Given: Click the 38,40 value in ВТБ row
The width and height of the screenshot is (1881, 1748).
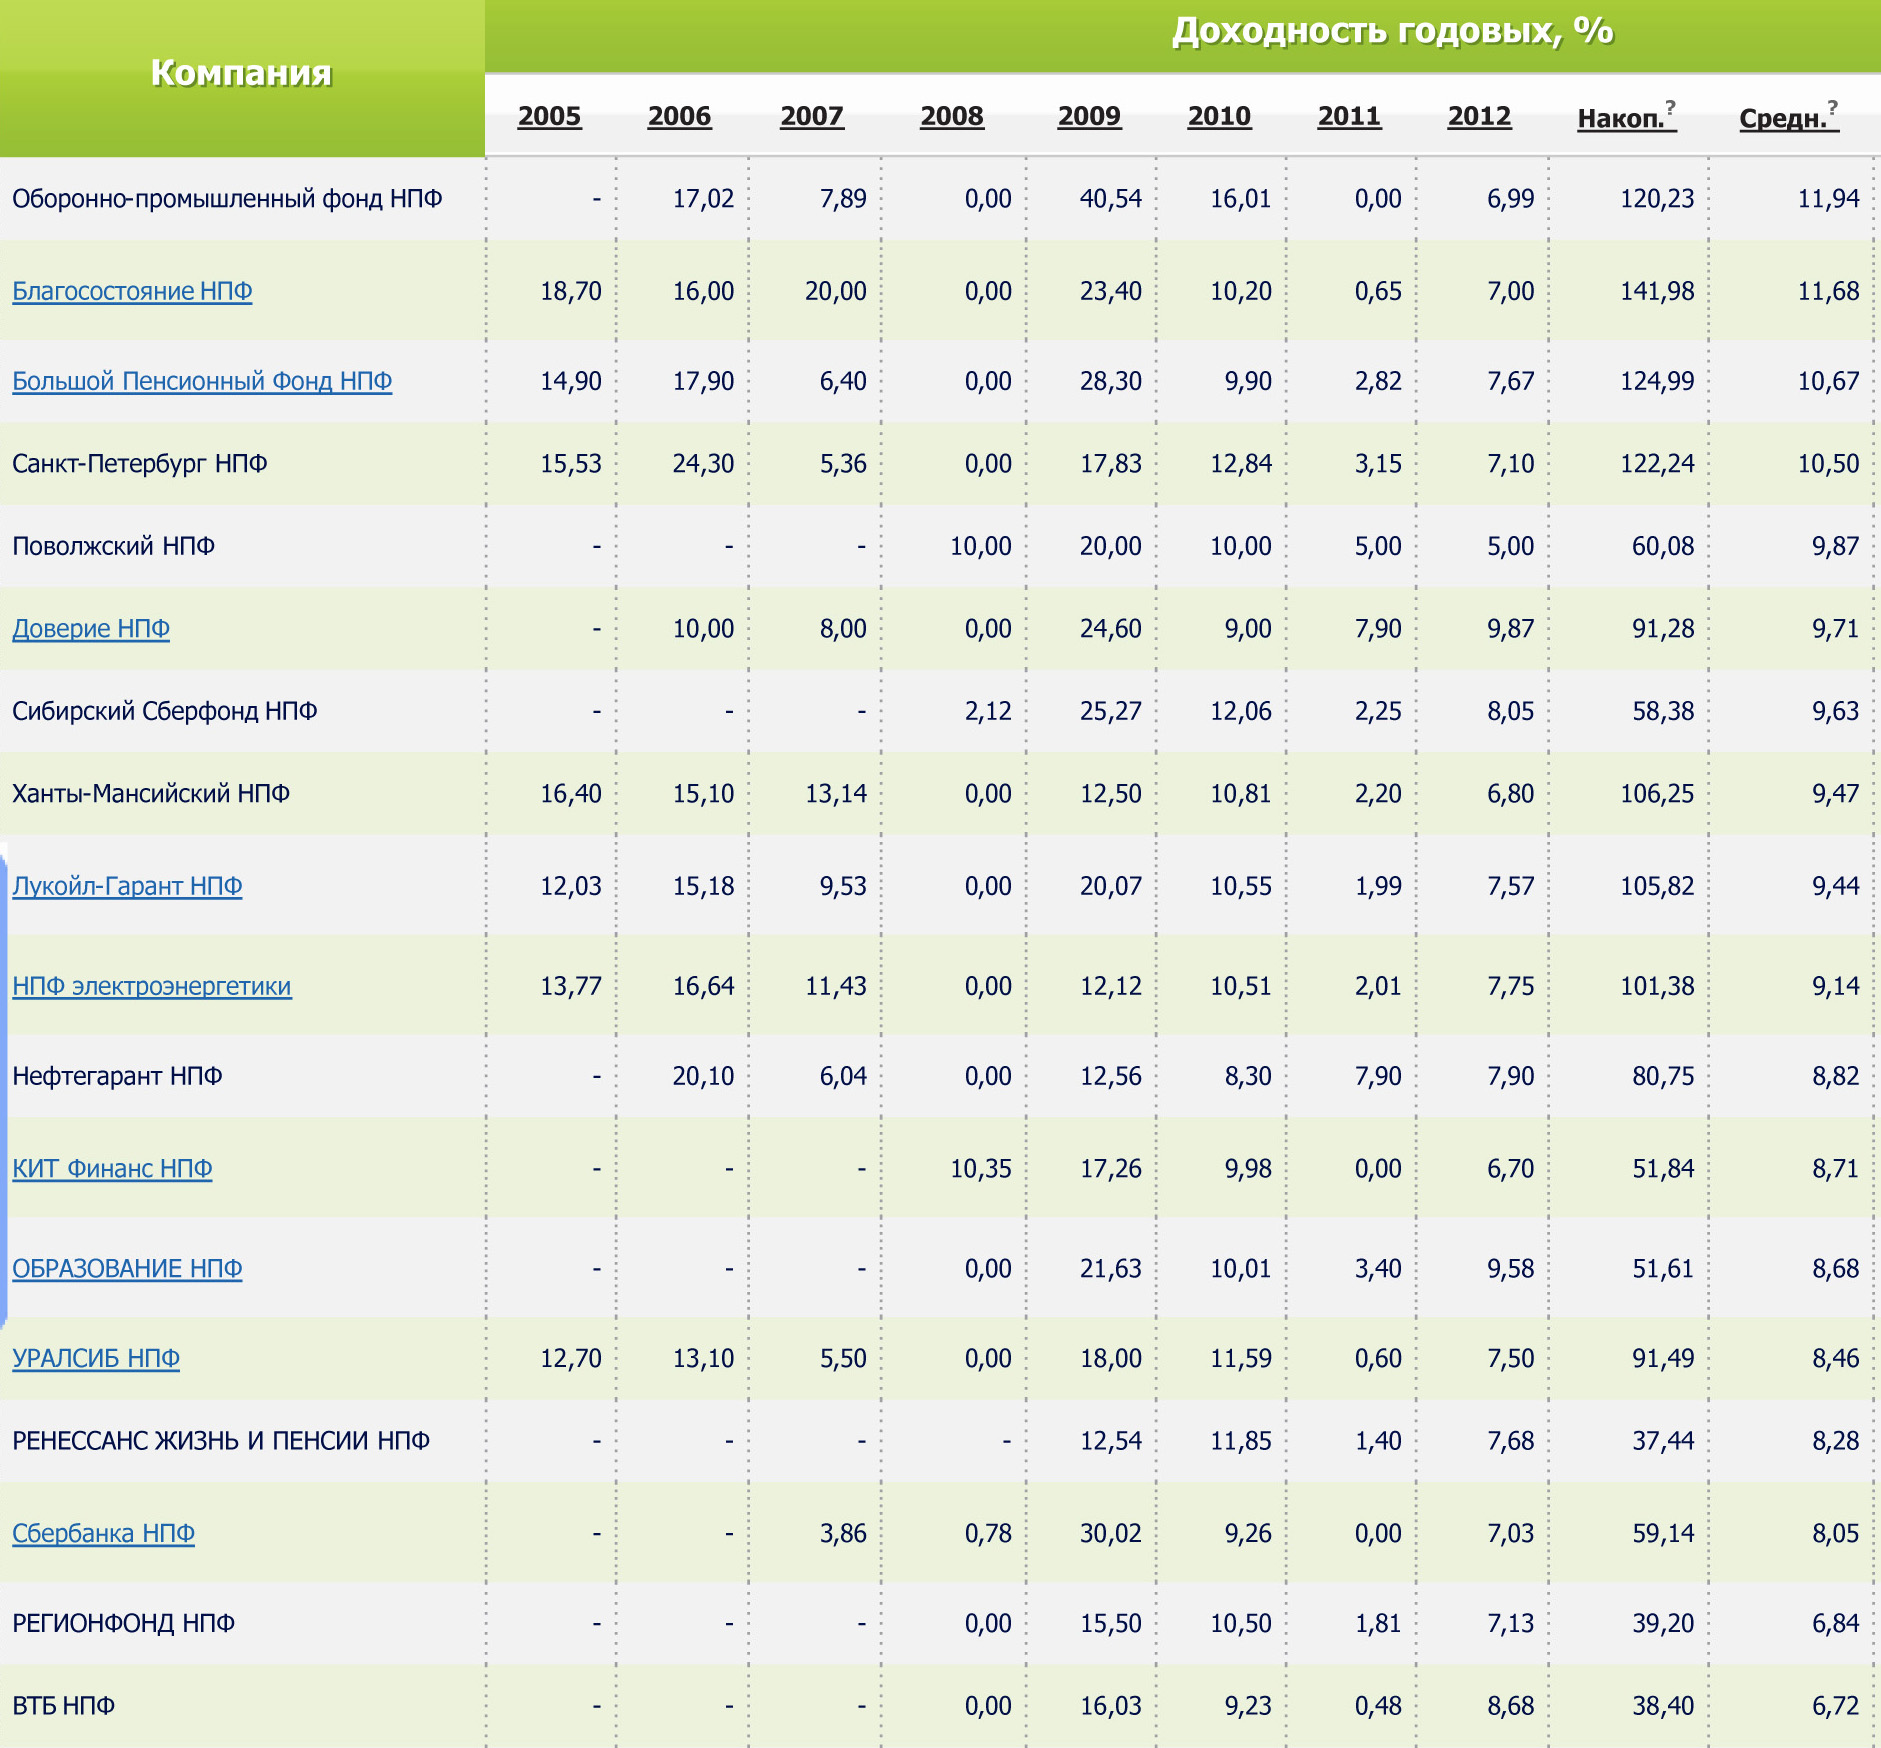Looking at the screenshot, I should tap(1663, 1706).
